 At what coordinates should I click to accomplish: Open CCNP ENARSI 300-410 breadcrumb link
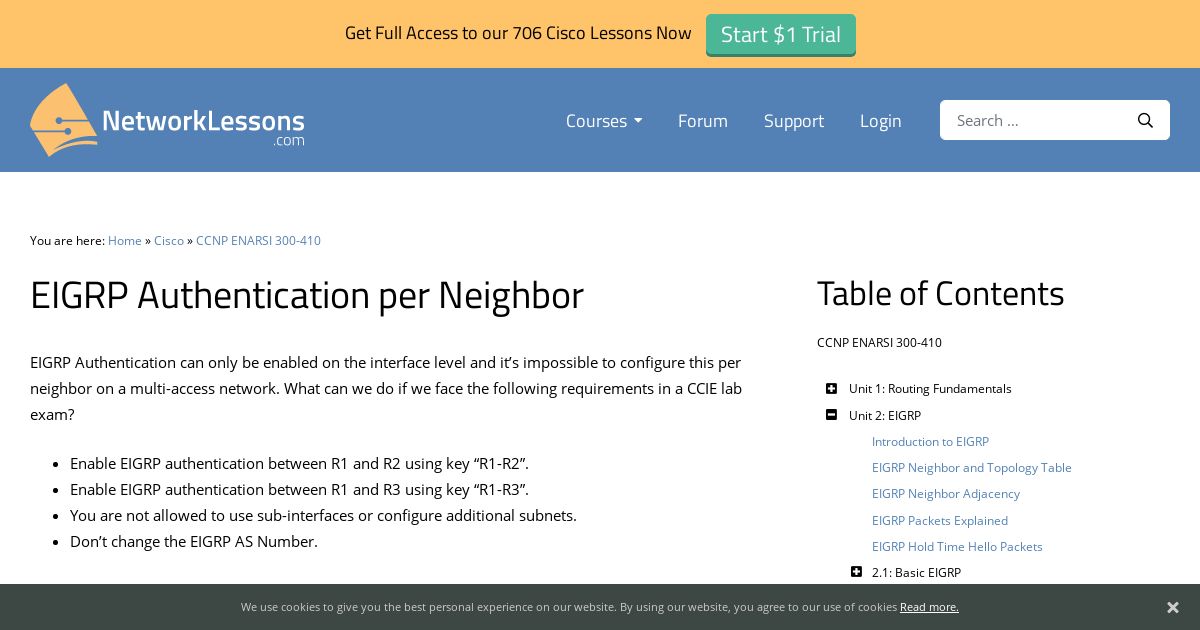click(x=258, y=240)
